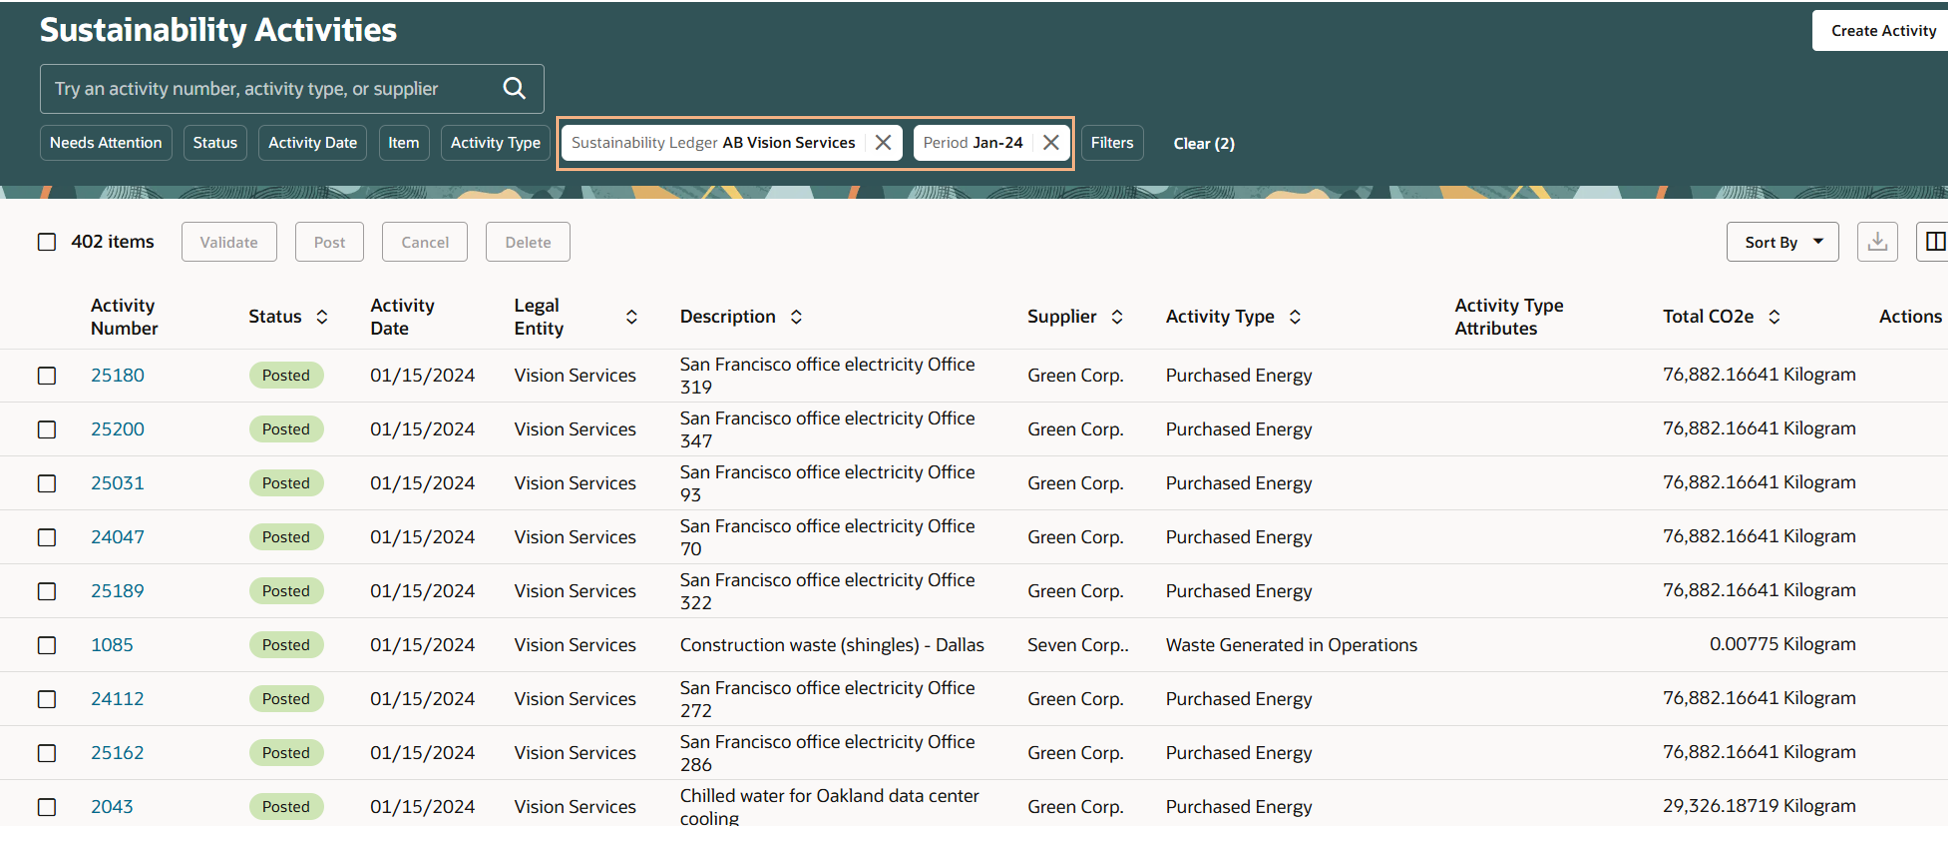Sort by the Activity Type column arrows

coord(1295,317)
